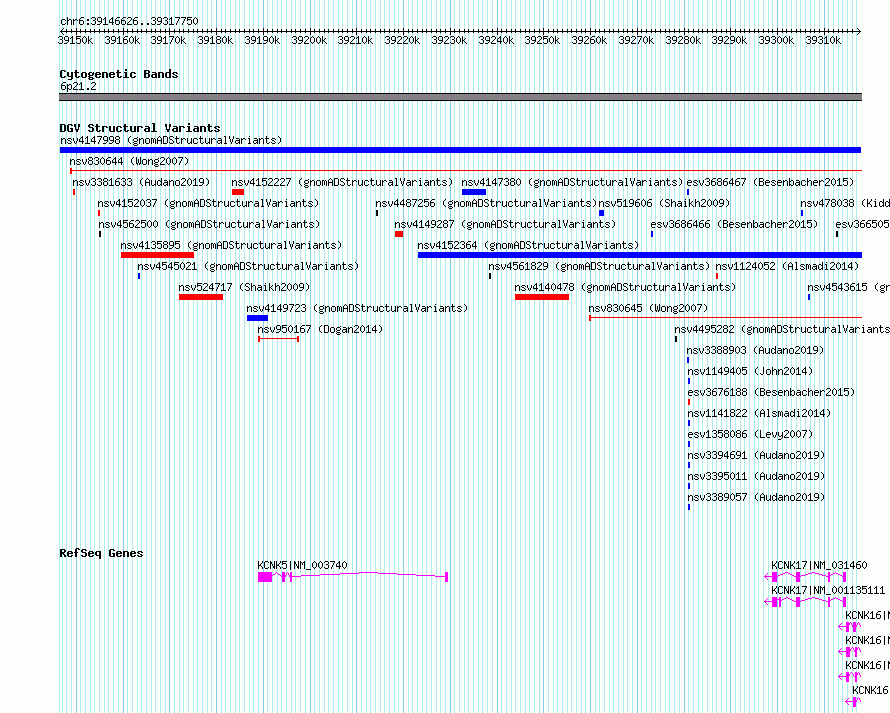This screenshot has width=890, height=713.
Task: Open the KCNK5|NM_003740 gene label
Action: (302, 565)
